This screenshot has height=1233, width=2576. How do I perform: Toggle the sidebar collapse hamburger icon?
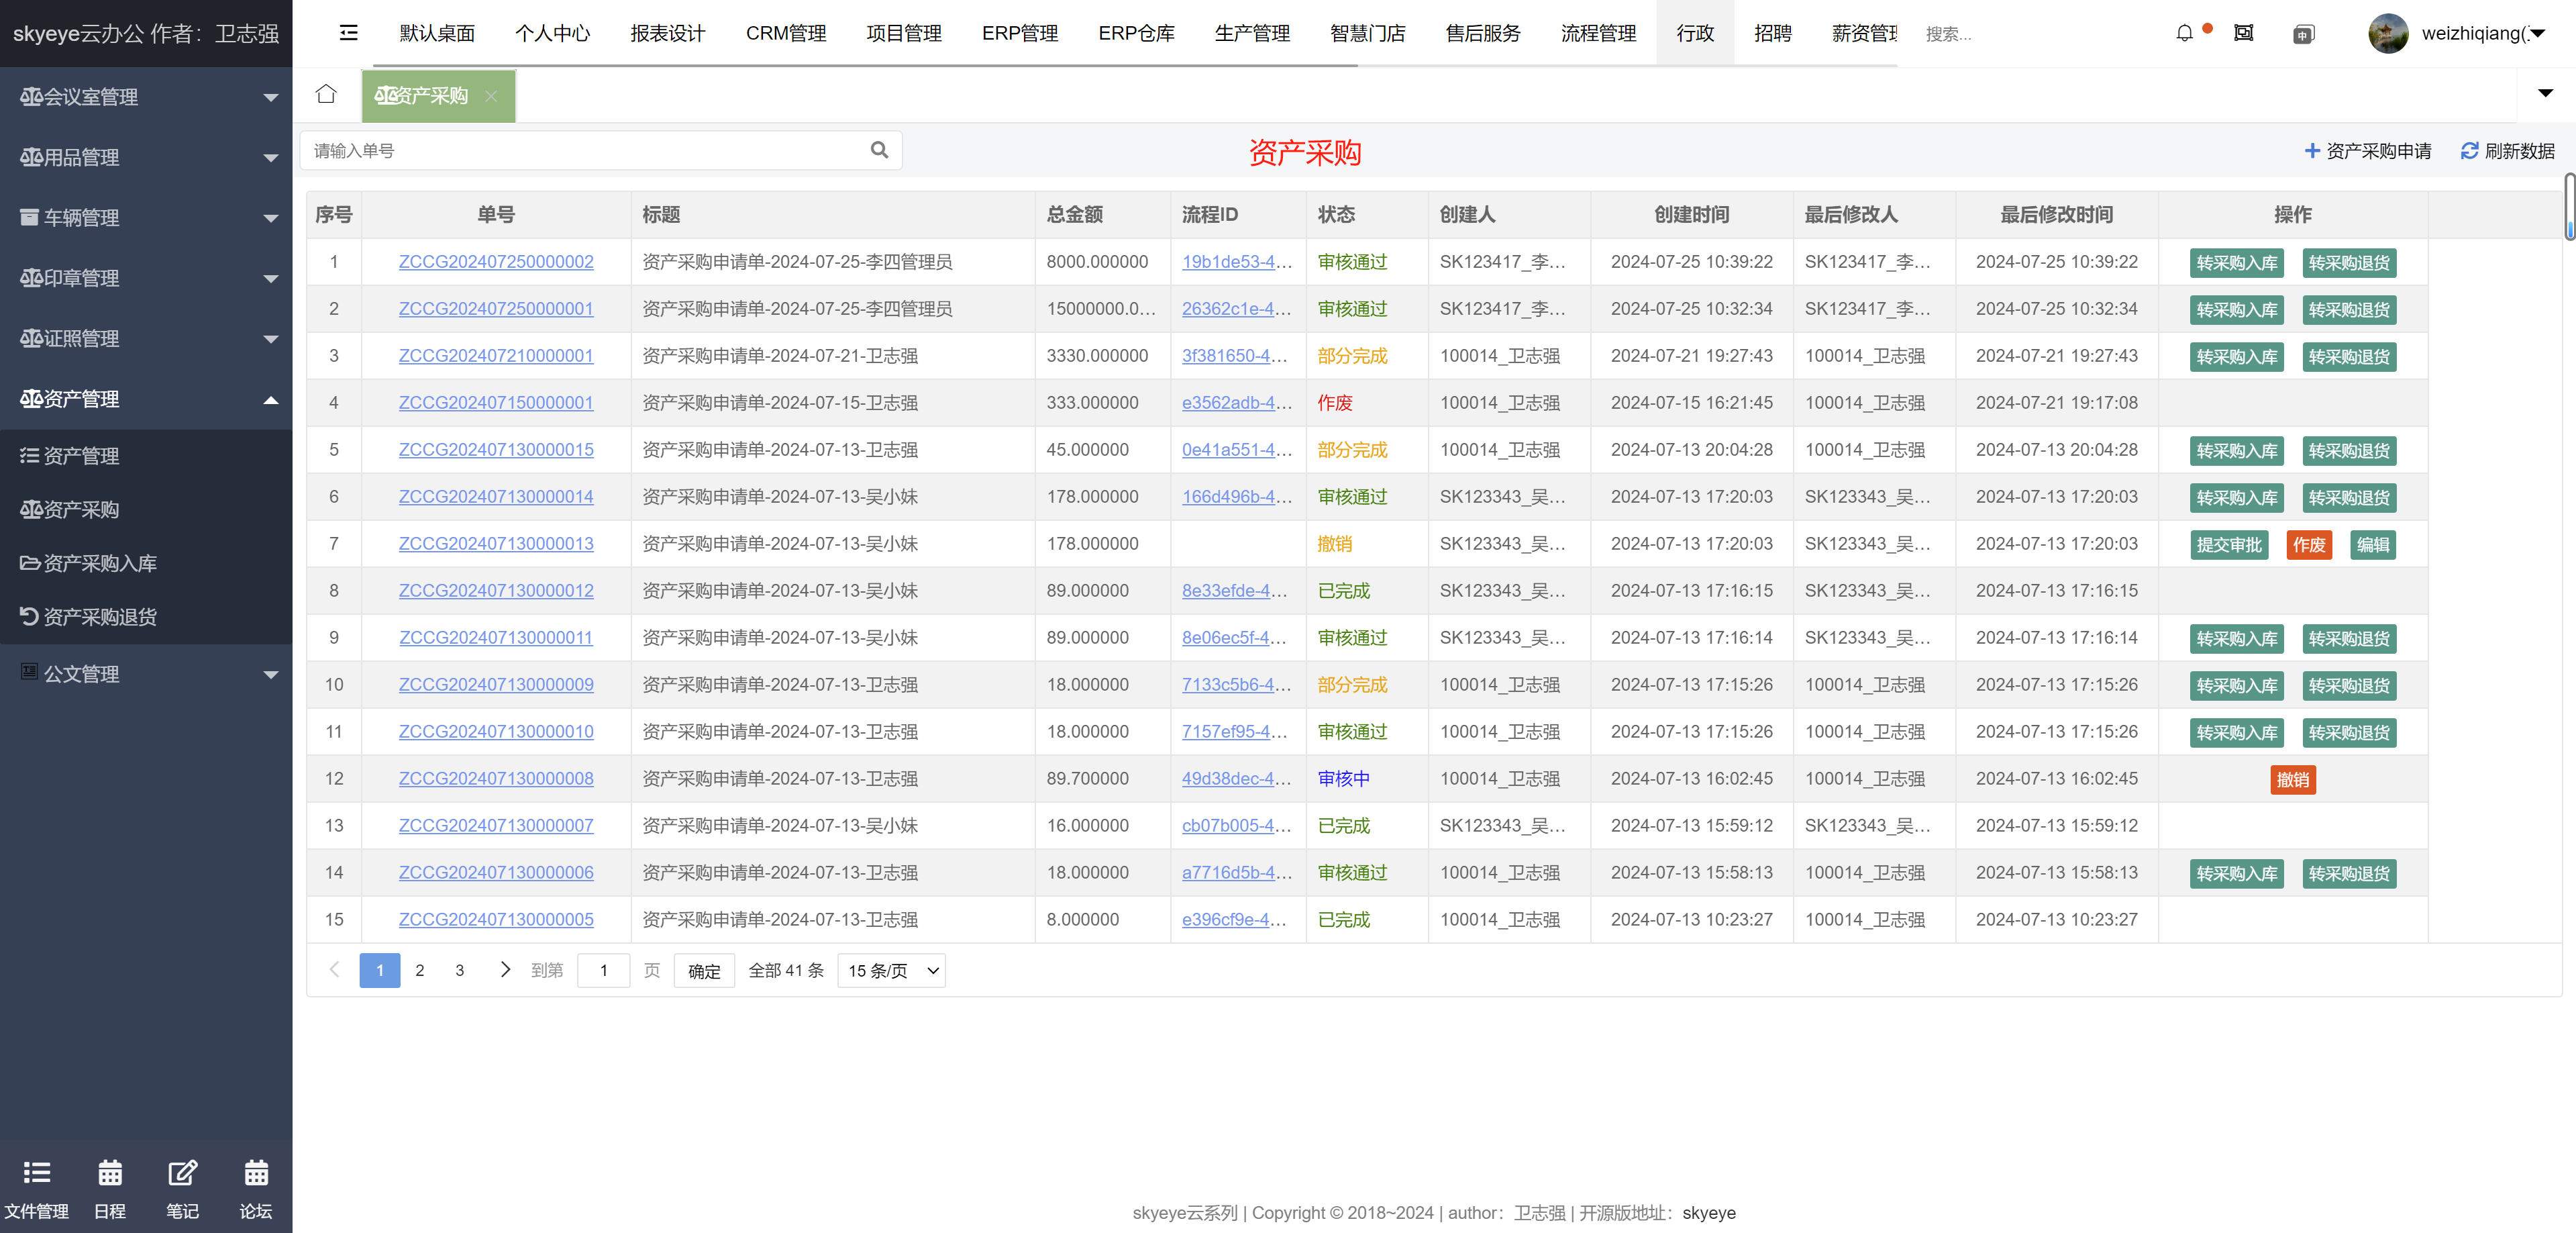(x=348, y=33)
